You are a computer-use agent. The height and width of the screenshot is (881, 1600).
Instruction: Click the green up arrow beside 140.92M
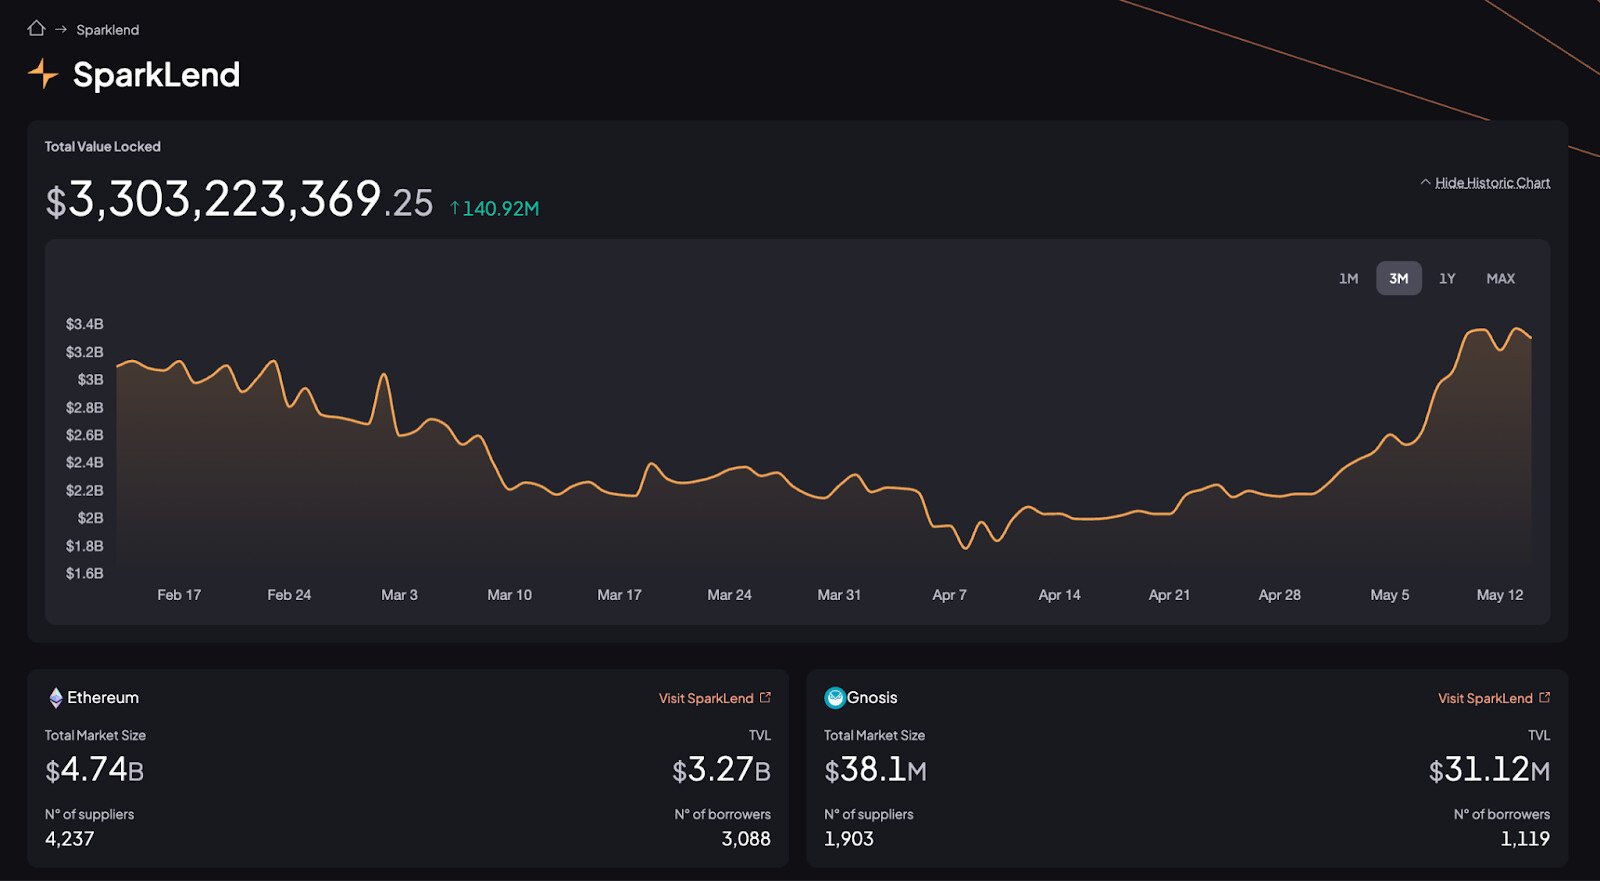click(x=455, y=208)
